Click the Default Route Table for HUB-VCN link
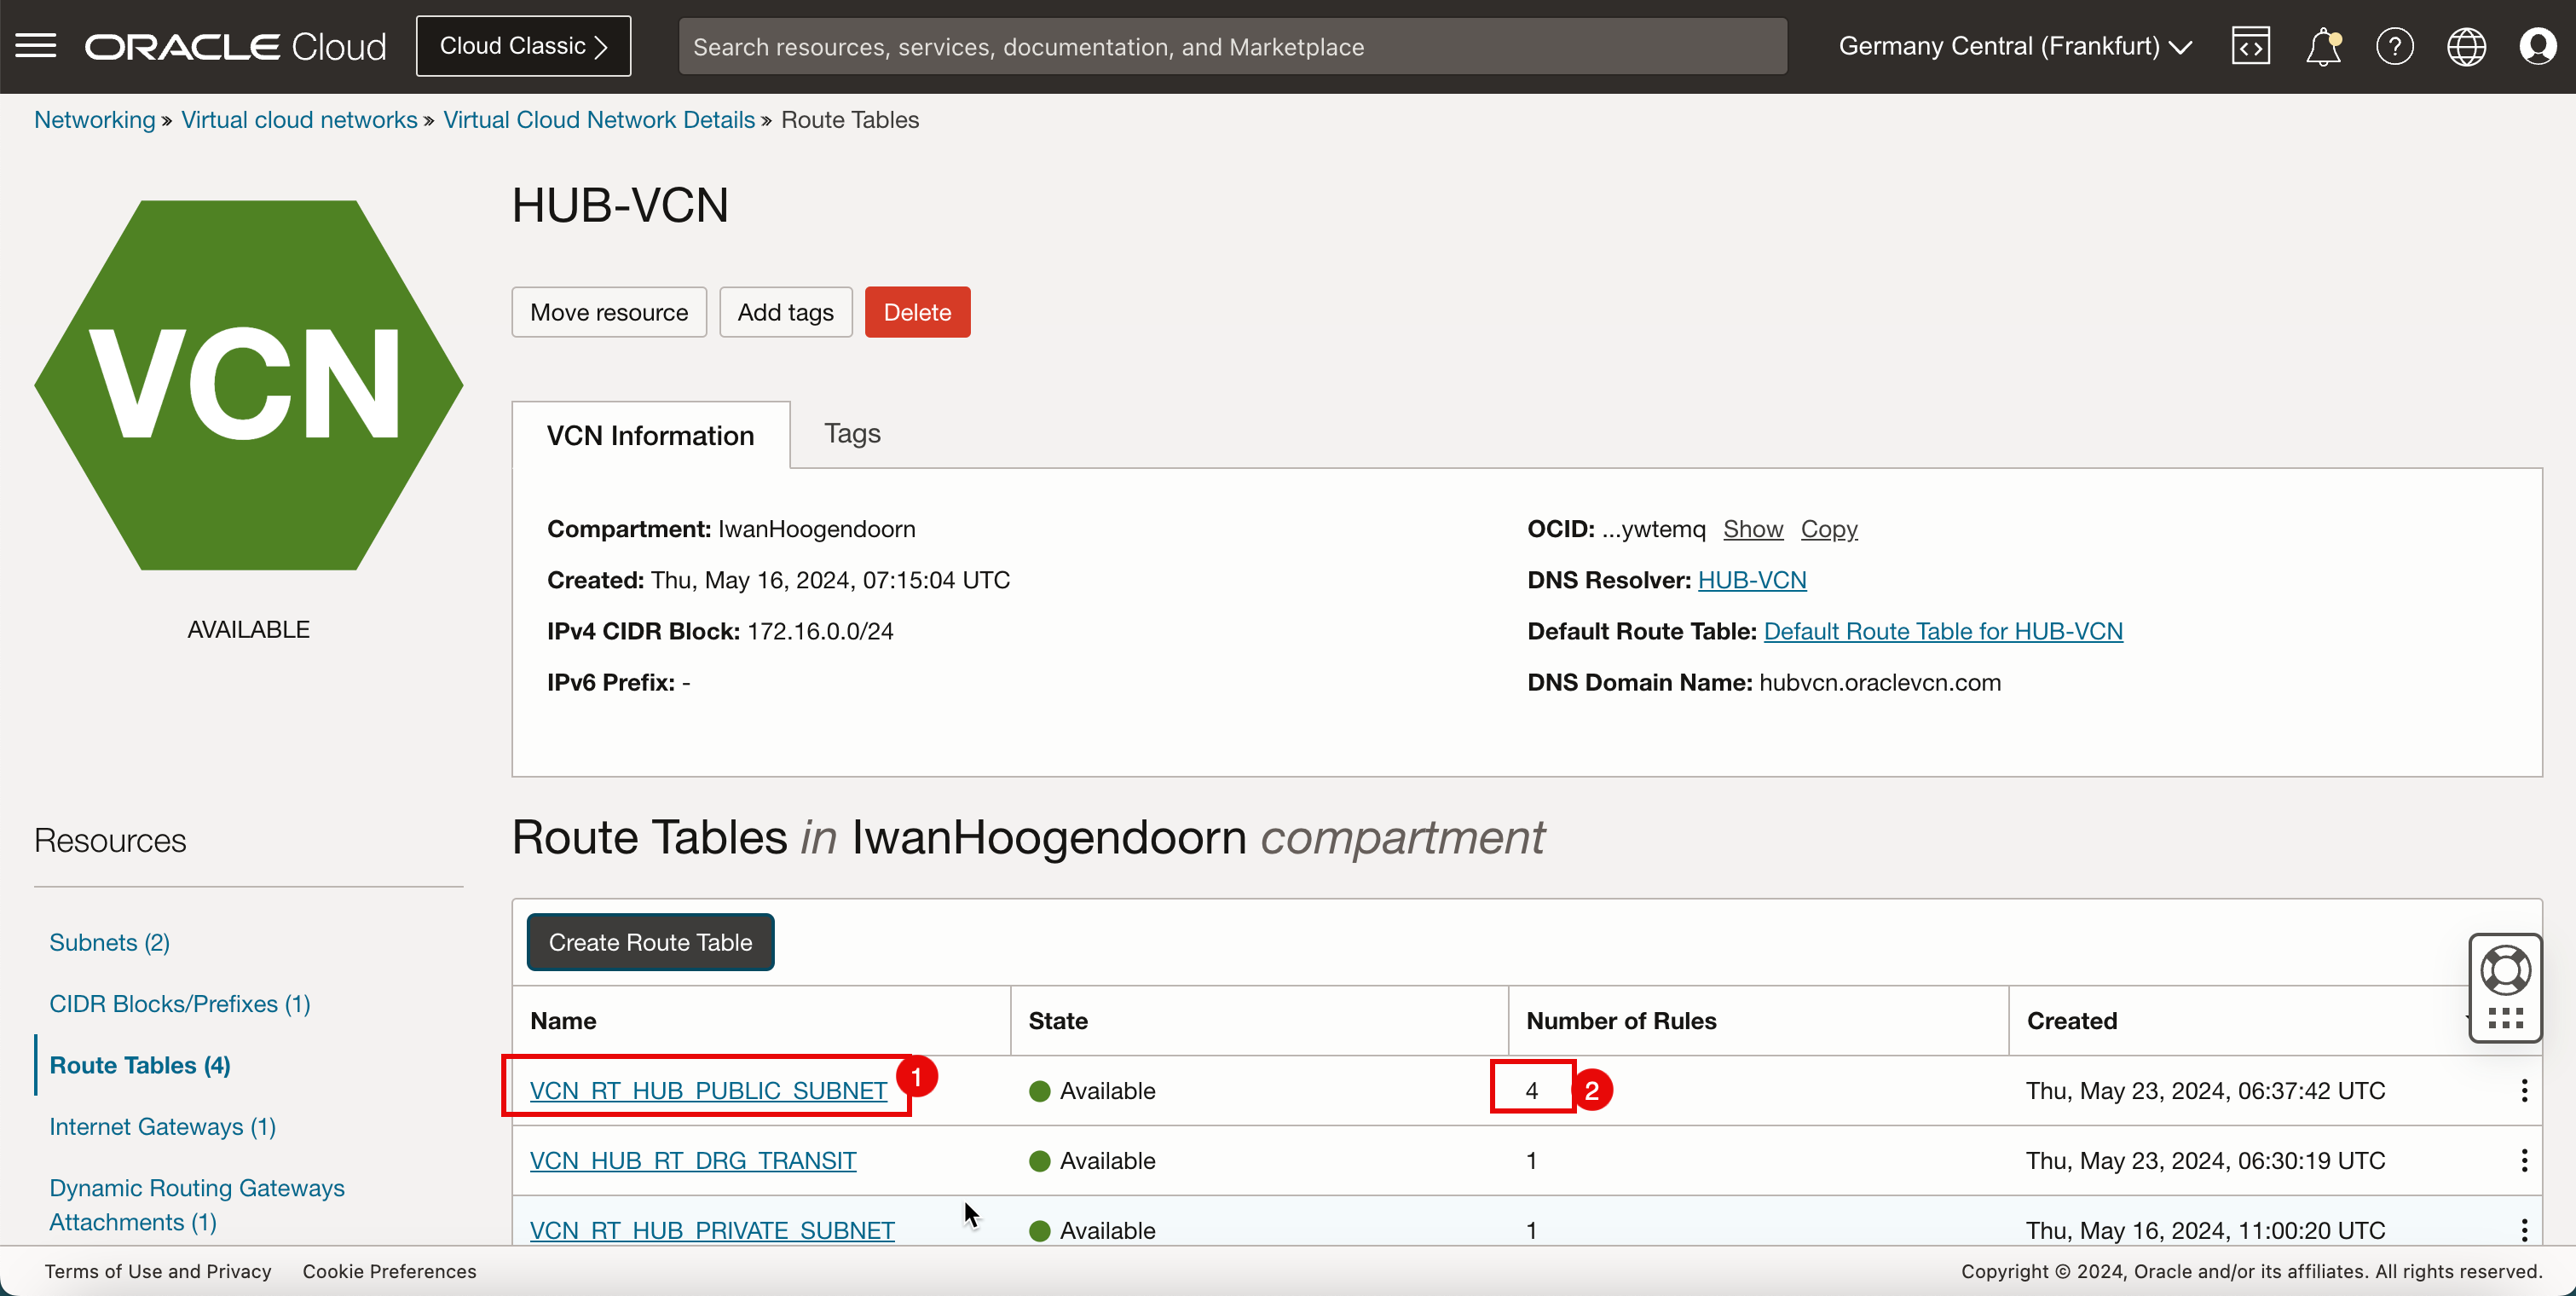The width and height of the screenshot is (2576, 1296). (x=1944, y=630)
